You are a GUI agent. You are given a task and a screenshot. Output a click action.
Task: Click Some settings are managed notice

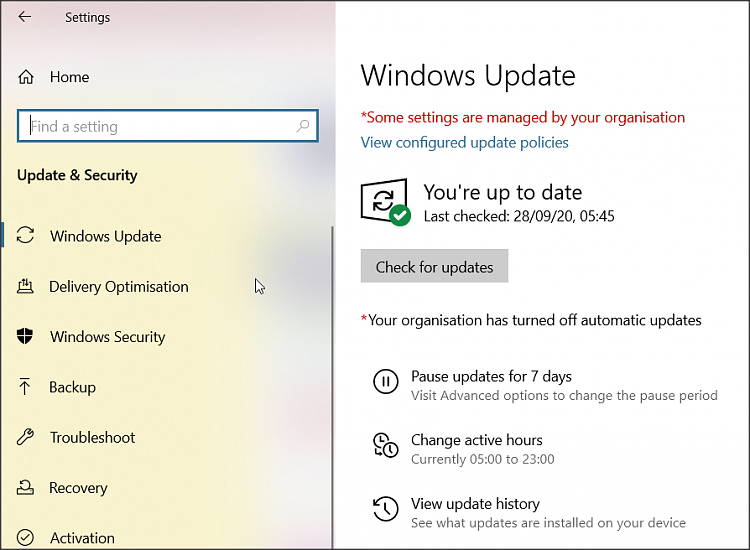[x=523, y=117]
